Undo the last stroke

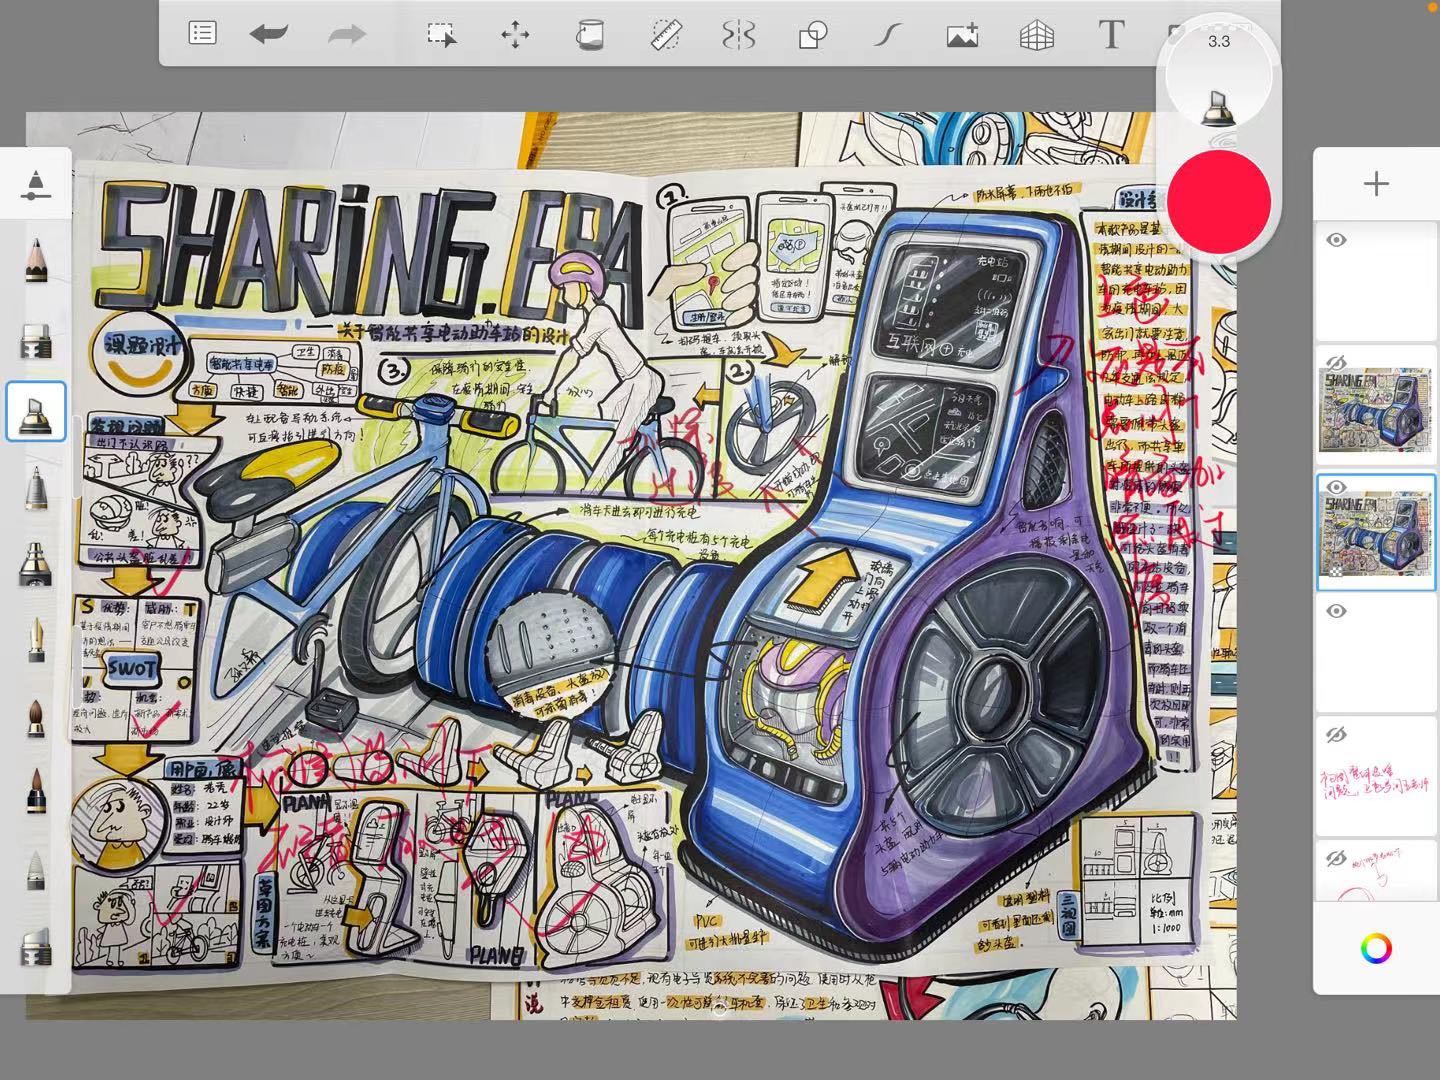tap(268, 33)
